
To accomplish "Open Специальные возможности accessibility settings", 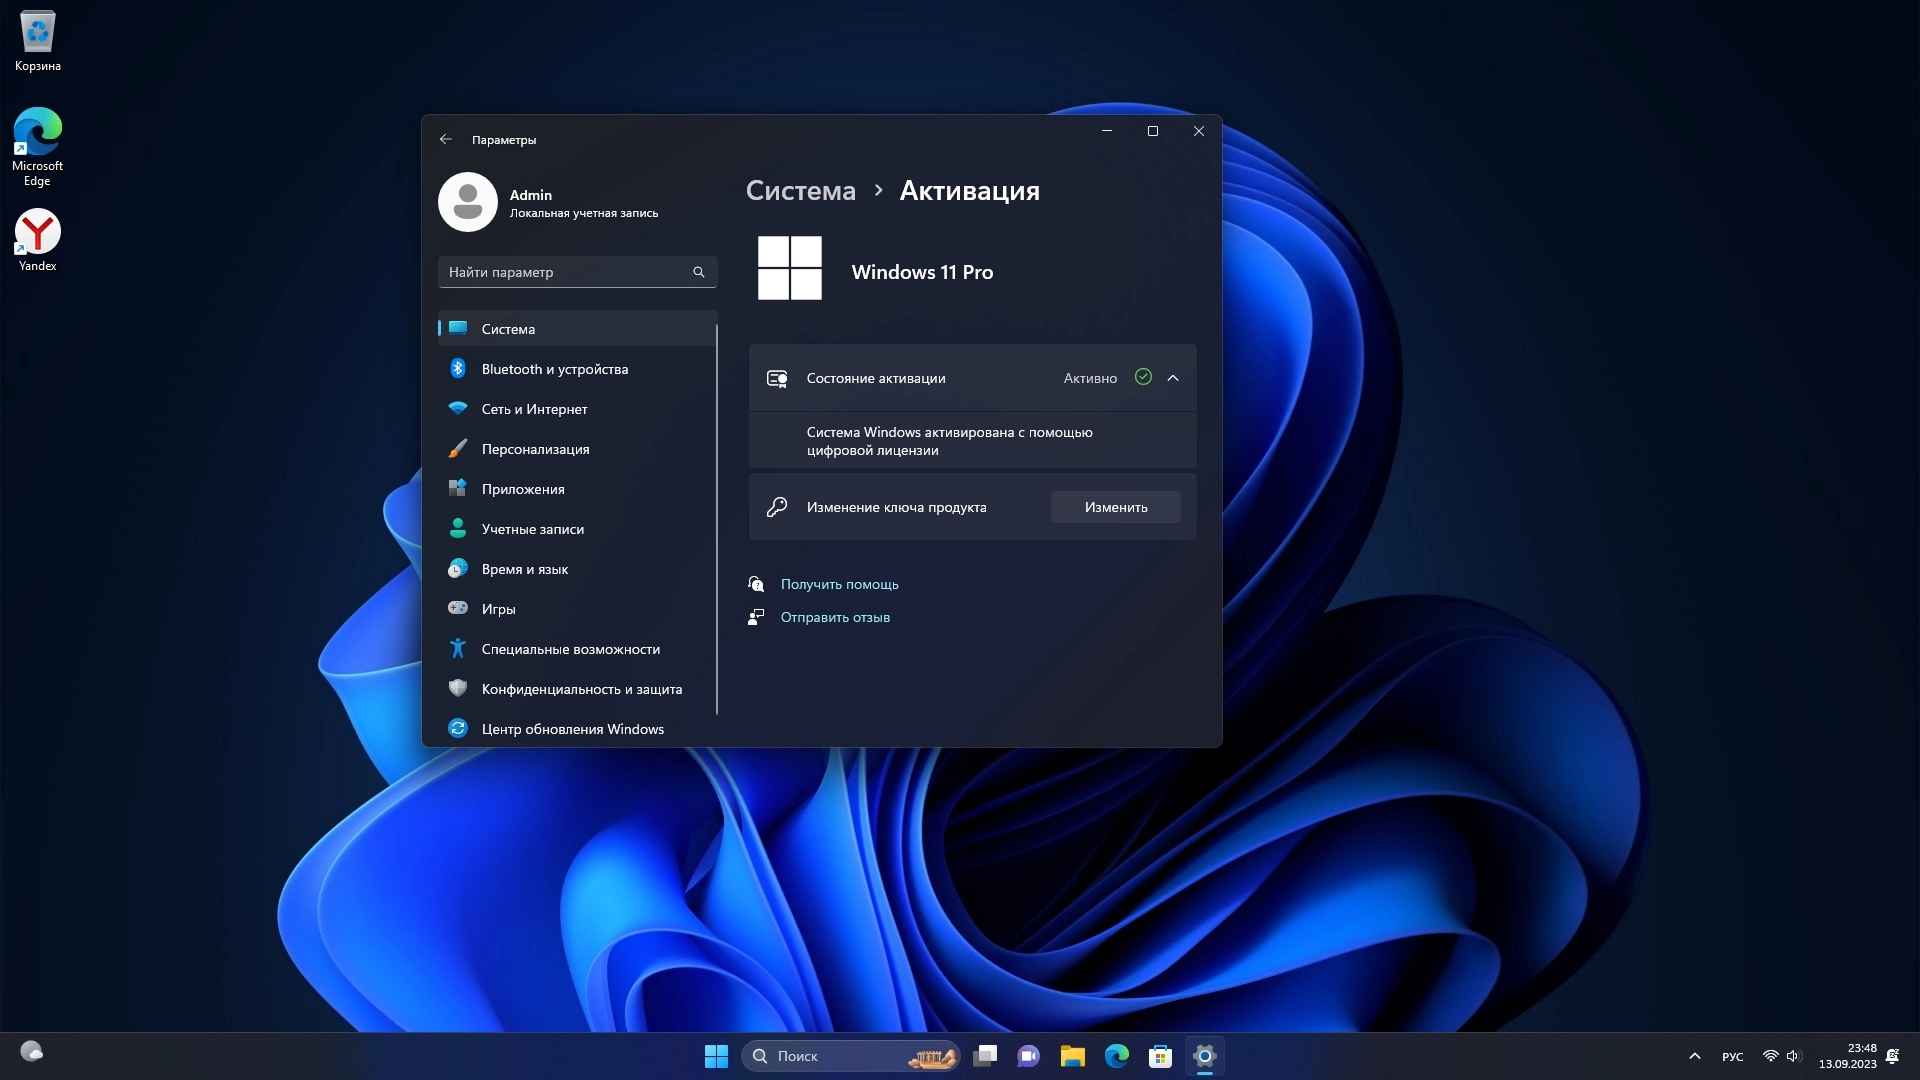I will click(x=570, y=649).
